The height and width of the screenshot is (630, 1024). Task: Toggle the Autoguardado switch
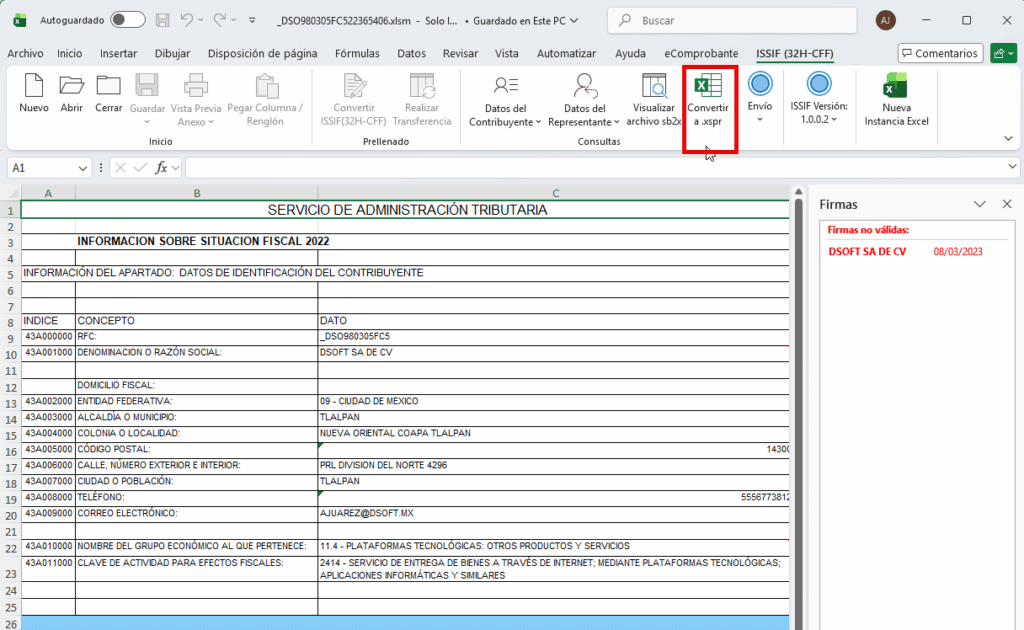point(127,20)
